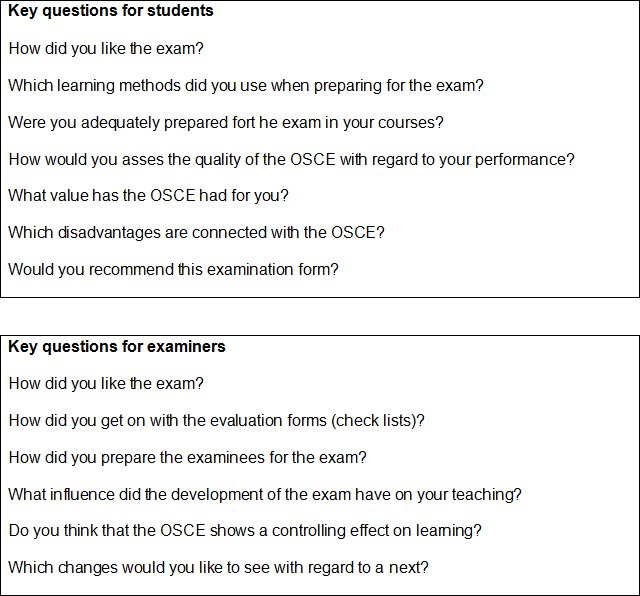Click "Would you recommend this examination form?"
Screen dimensions: 640x596
173,269
